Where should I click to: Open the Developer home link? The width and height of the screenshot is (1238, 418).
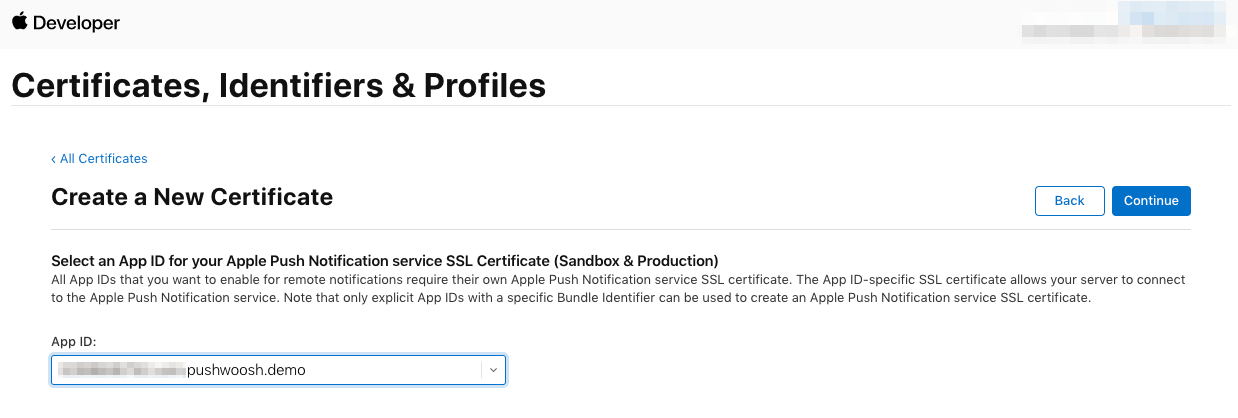76,23
